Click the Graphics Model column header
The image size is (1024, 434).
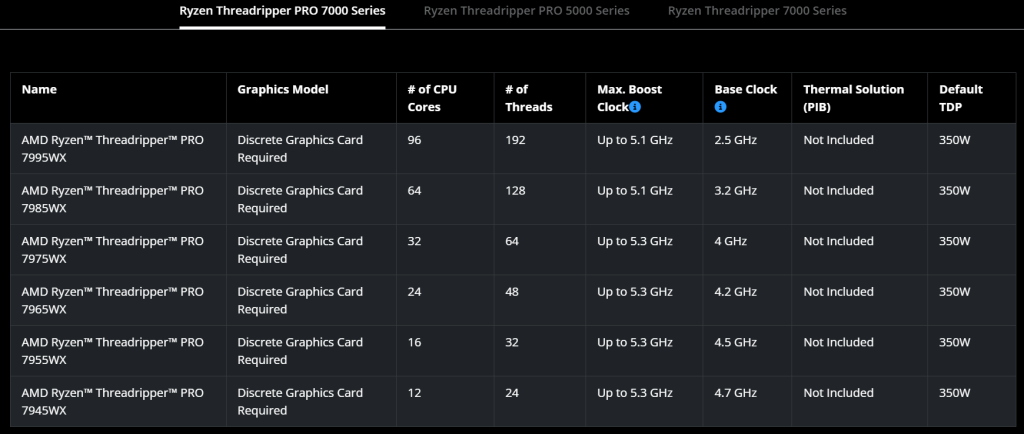point(283,90)
